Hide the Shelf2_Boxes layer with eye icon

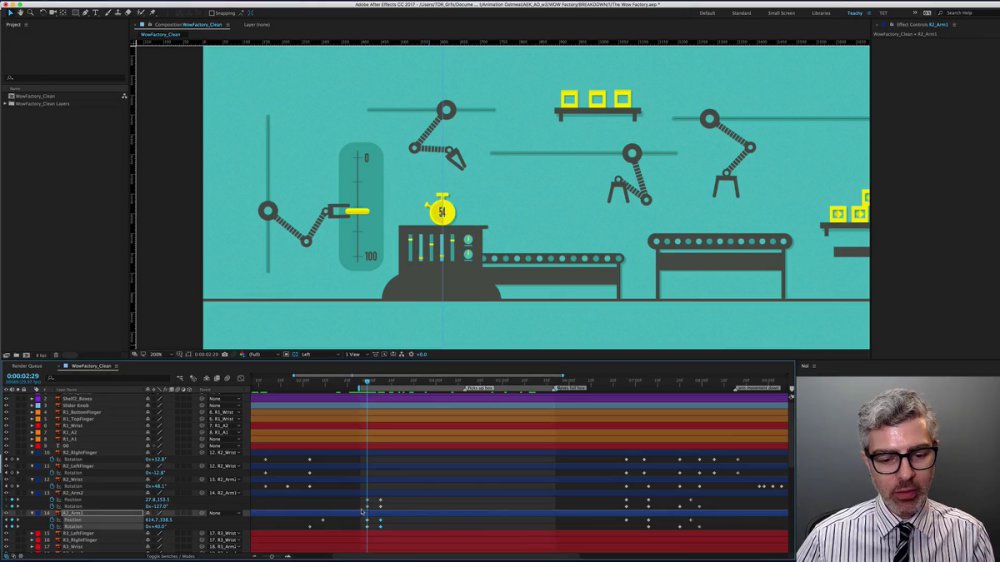(x=6, y=399)
